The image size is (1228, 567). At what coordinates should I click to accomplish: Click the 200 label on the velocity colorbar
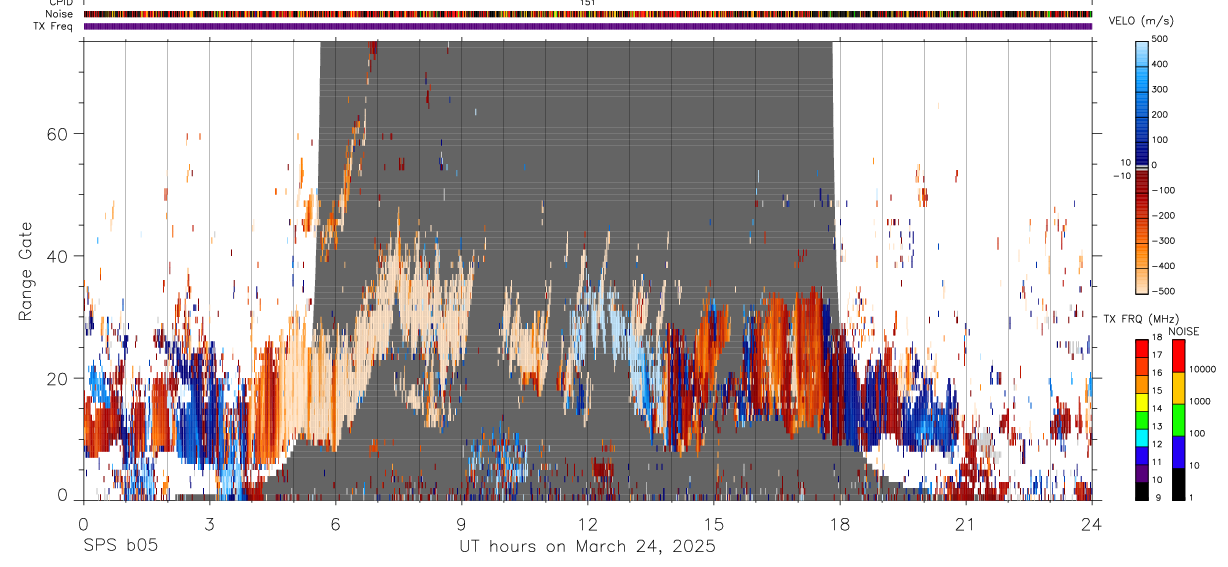click(x=1162, y=114)
